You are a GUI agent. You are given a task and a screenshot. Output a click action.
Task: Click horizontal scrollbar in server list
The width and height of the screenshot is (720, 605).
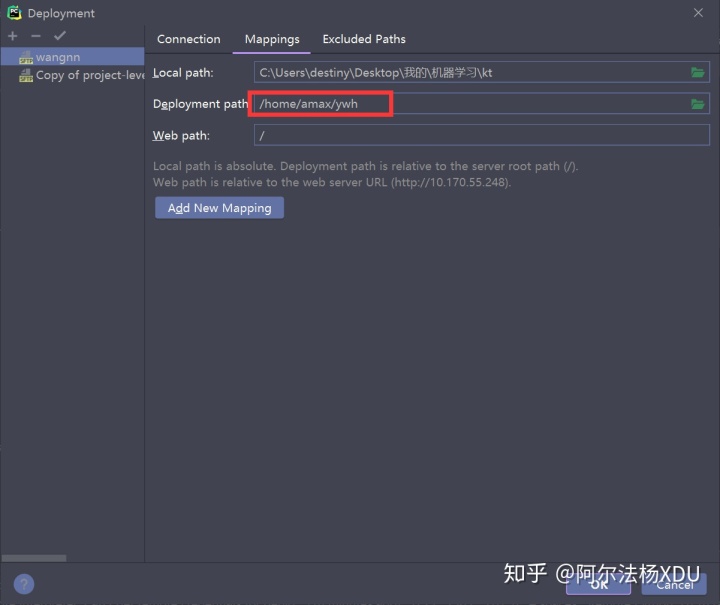click(x=34, y=558)
